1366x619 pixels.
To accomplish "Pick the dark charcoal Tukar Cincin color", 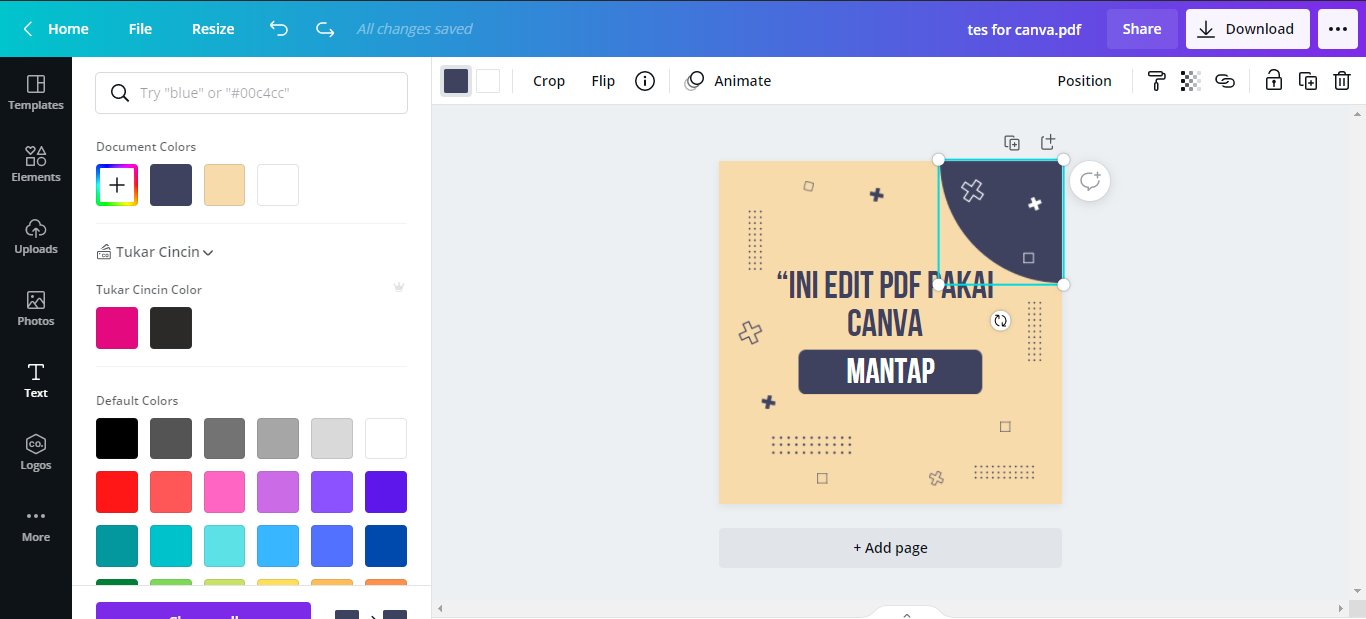I will click(171, 328).
